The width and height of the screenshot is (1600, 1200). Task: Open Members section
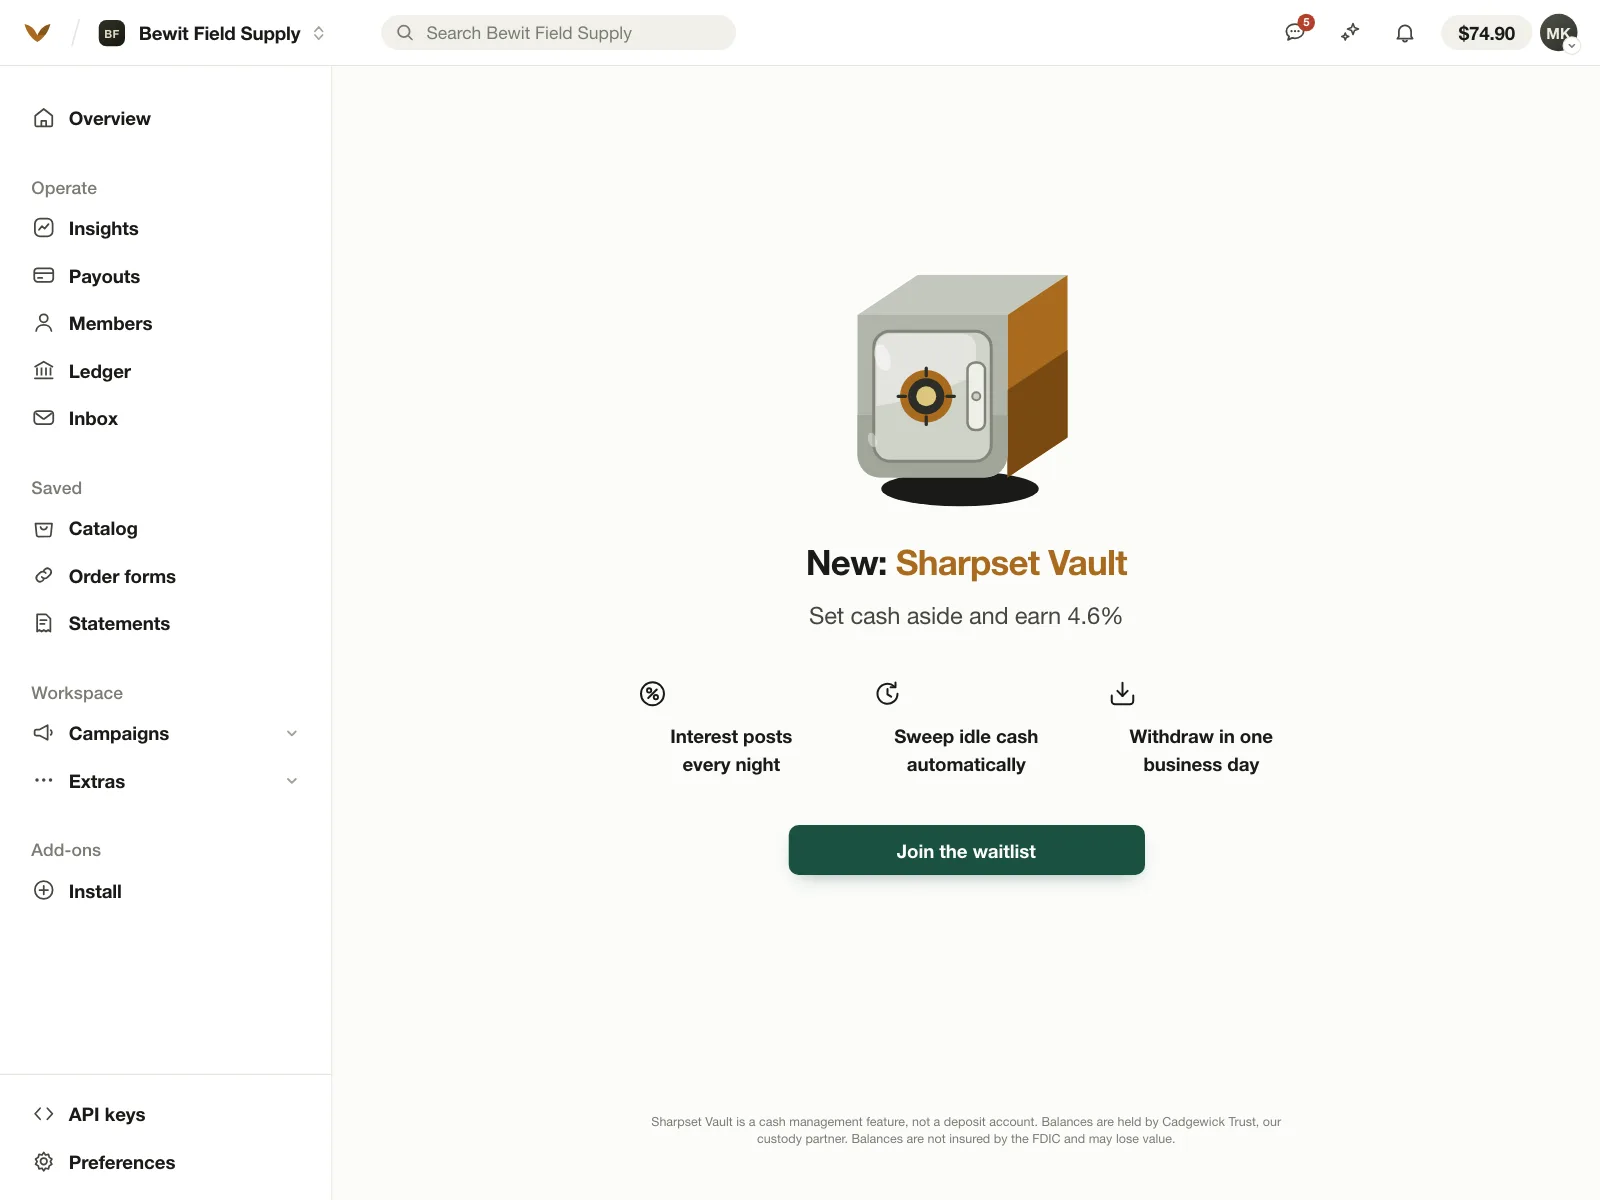point(111,323)
